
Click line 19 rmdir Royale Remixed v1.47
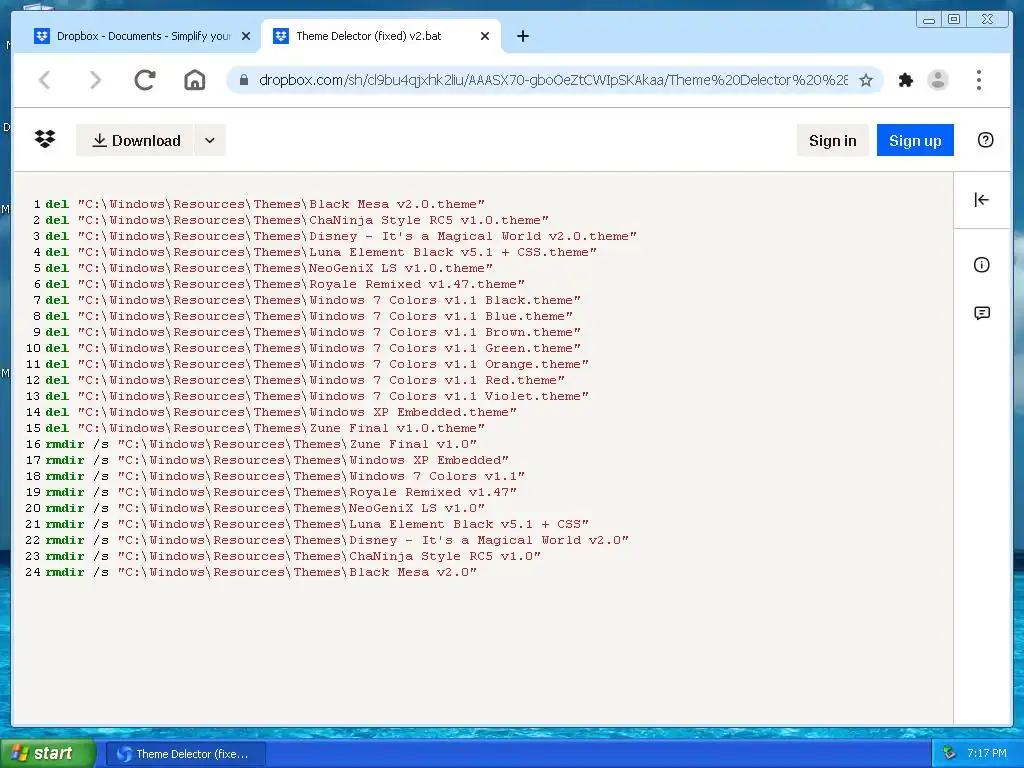tap(281, 492)
